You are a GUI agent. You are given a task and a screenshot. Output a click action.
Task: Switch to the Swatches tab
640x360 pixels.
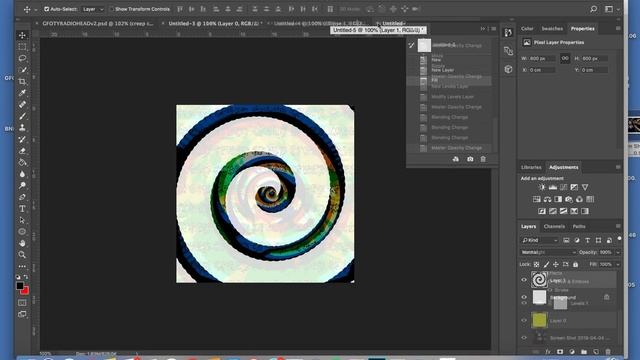[552, 29]
